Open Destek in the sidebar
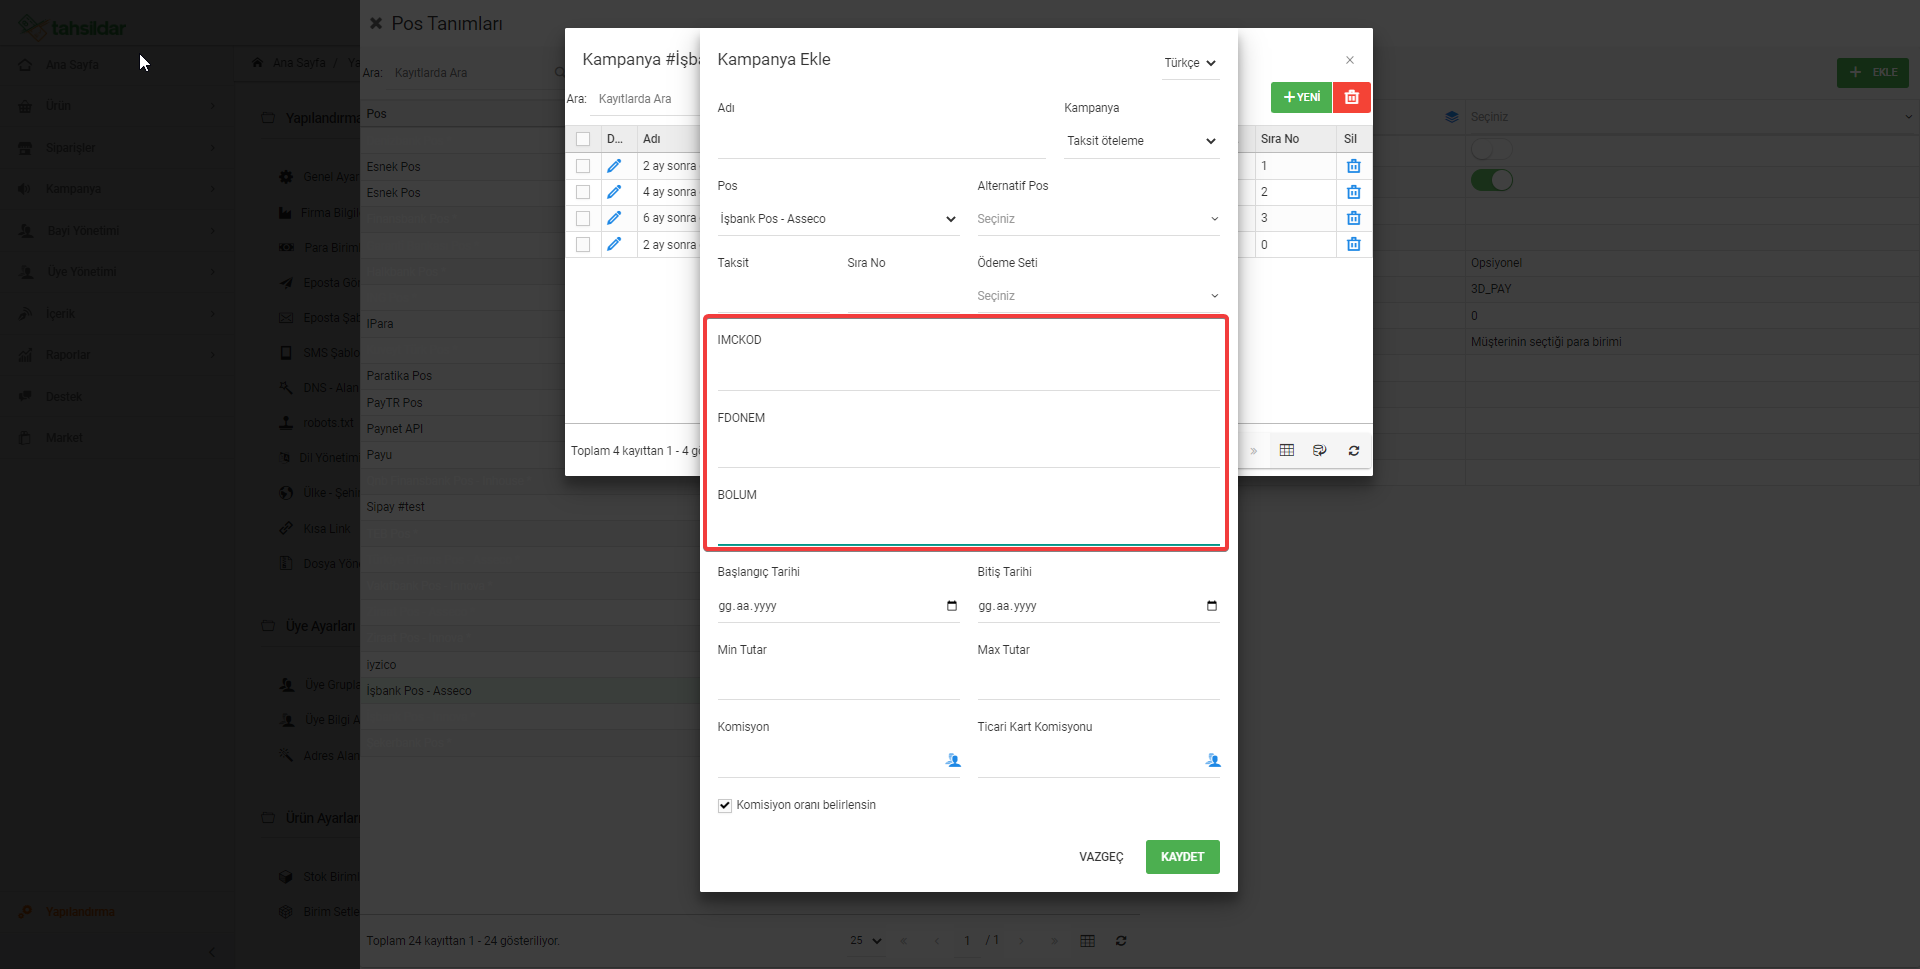 pyautogui.click(x=64, y=397)
